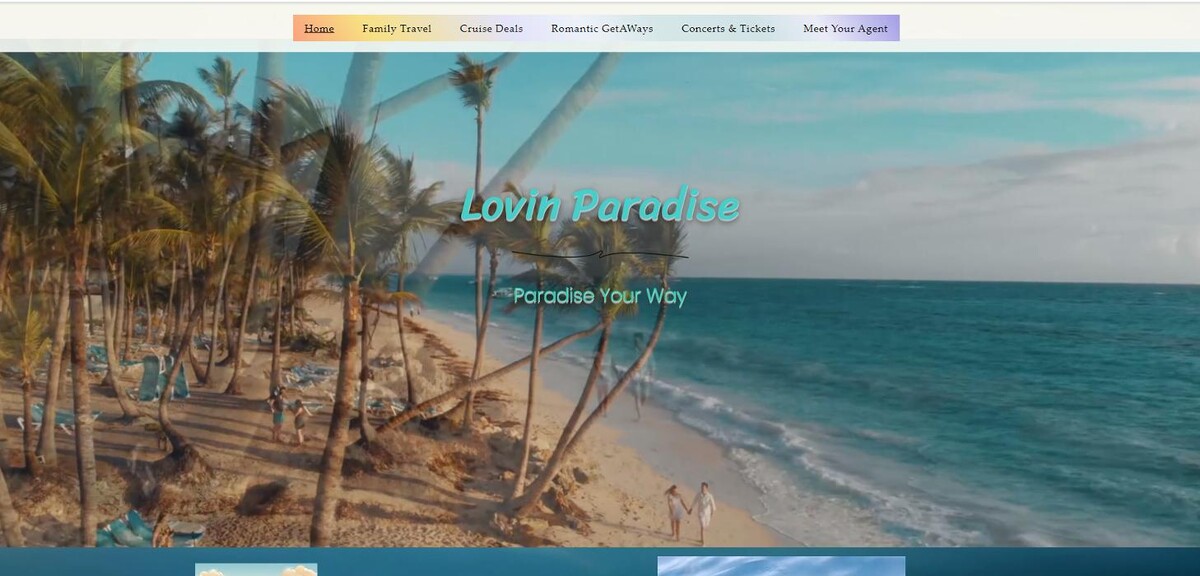1200x576 pixels.
Task: Visit the Meet Your Agent page
Action: (x=845, y=28)
